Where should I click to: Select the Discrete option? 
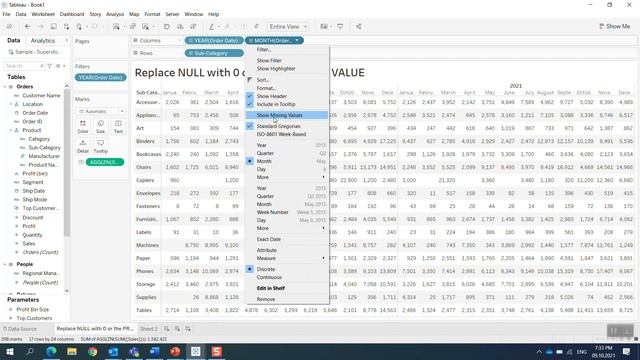[287, 269]
